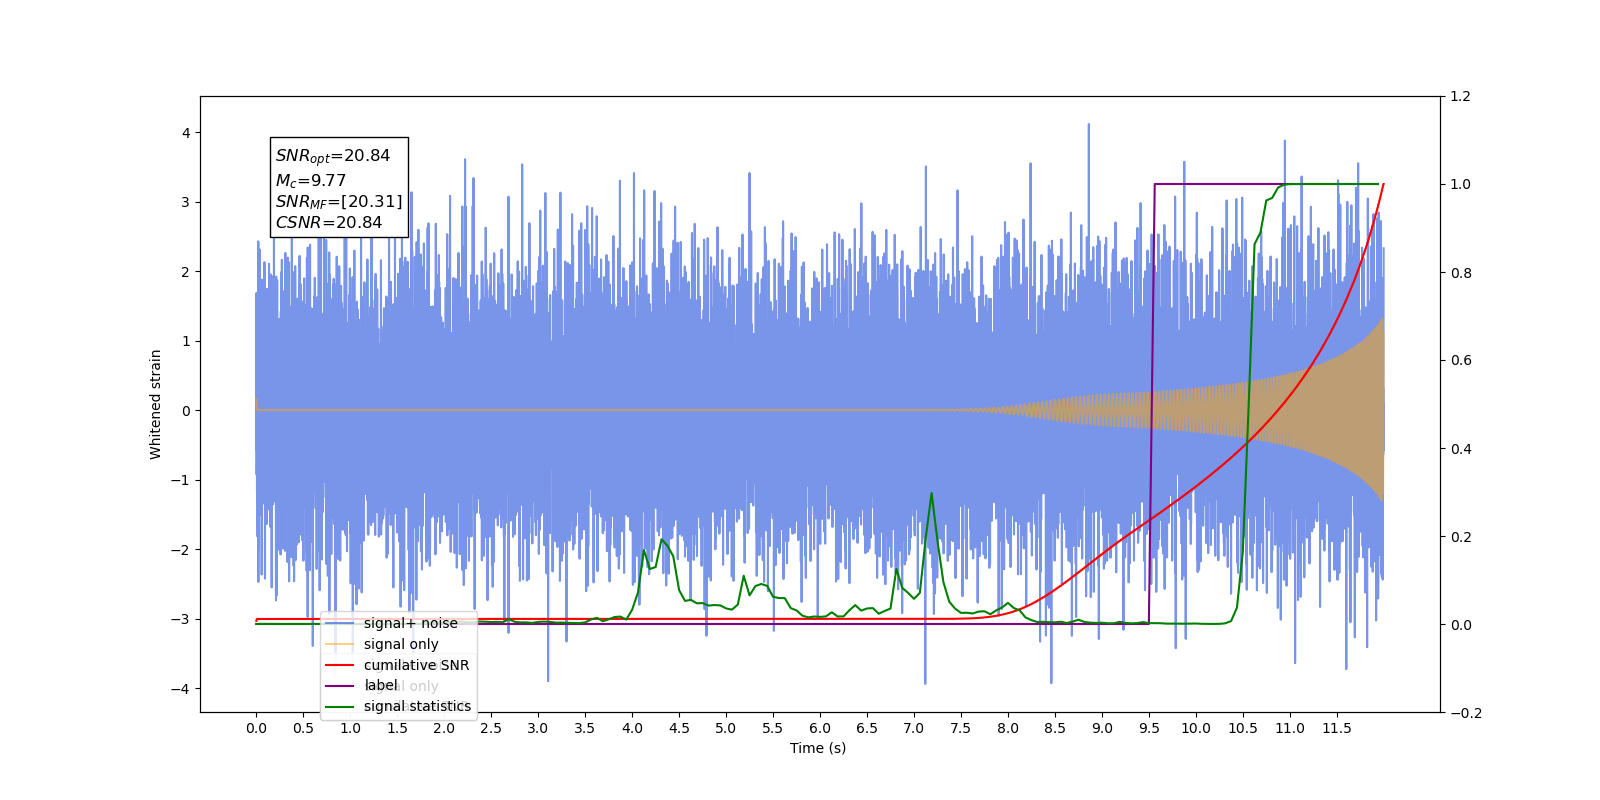The width and height of the screenshot is (1600, 800).
Task: Click x-axis tick label 2.5
Action: [491, 728]
